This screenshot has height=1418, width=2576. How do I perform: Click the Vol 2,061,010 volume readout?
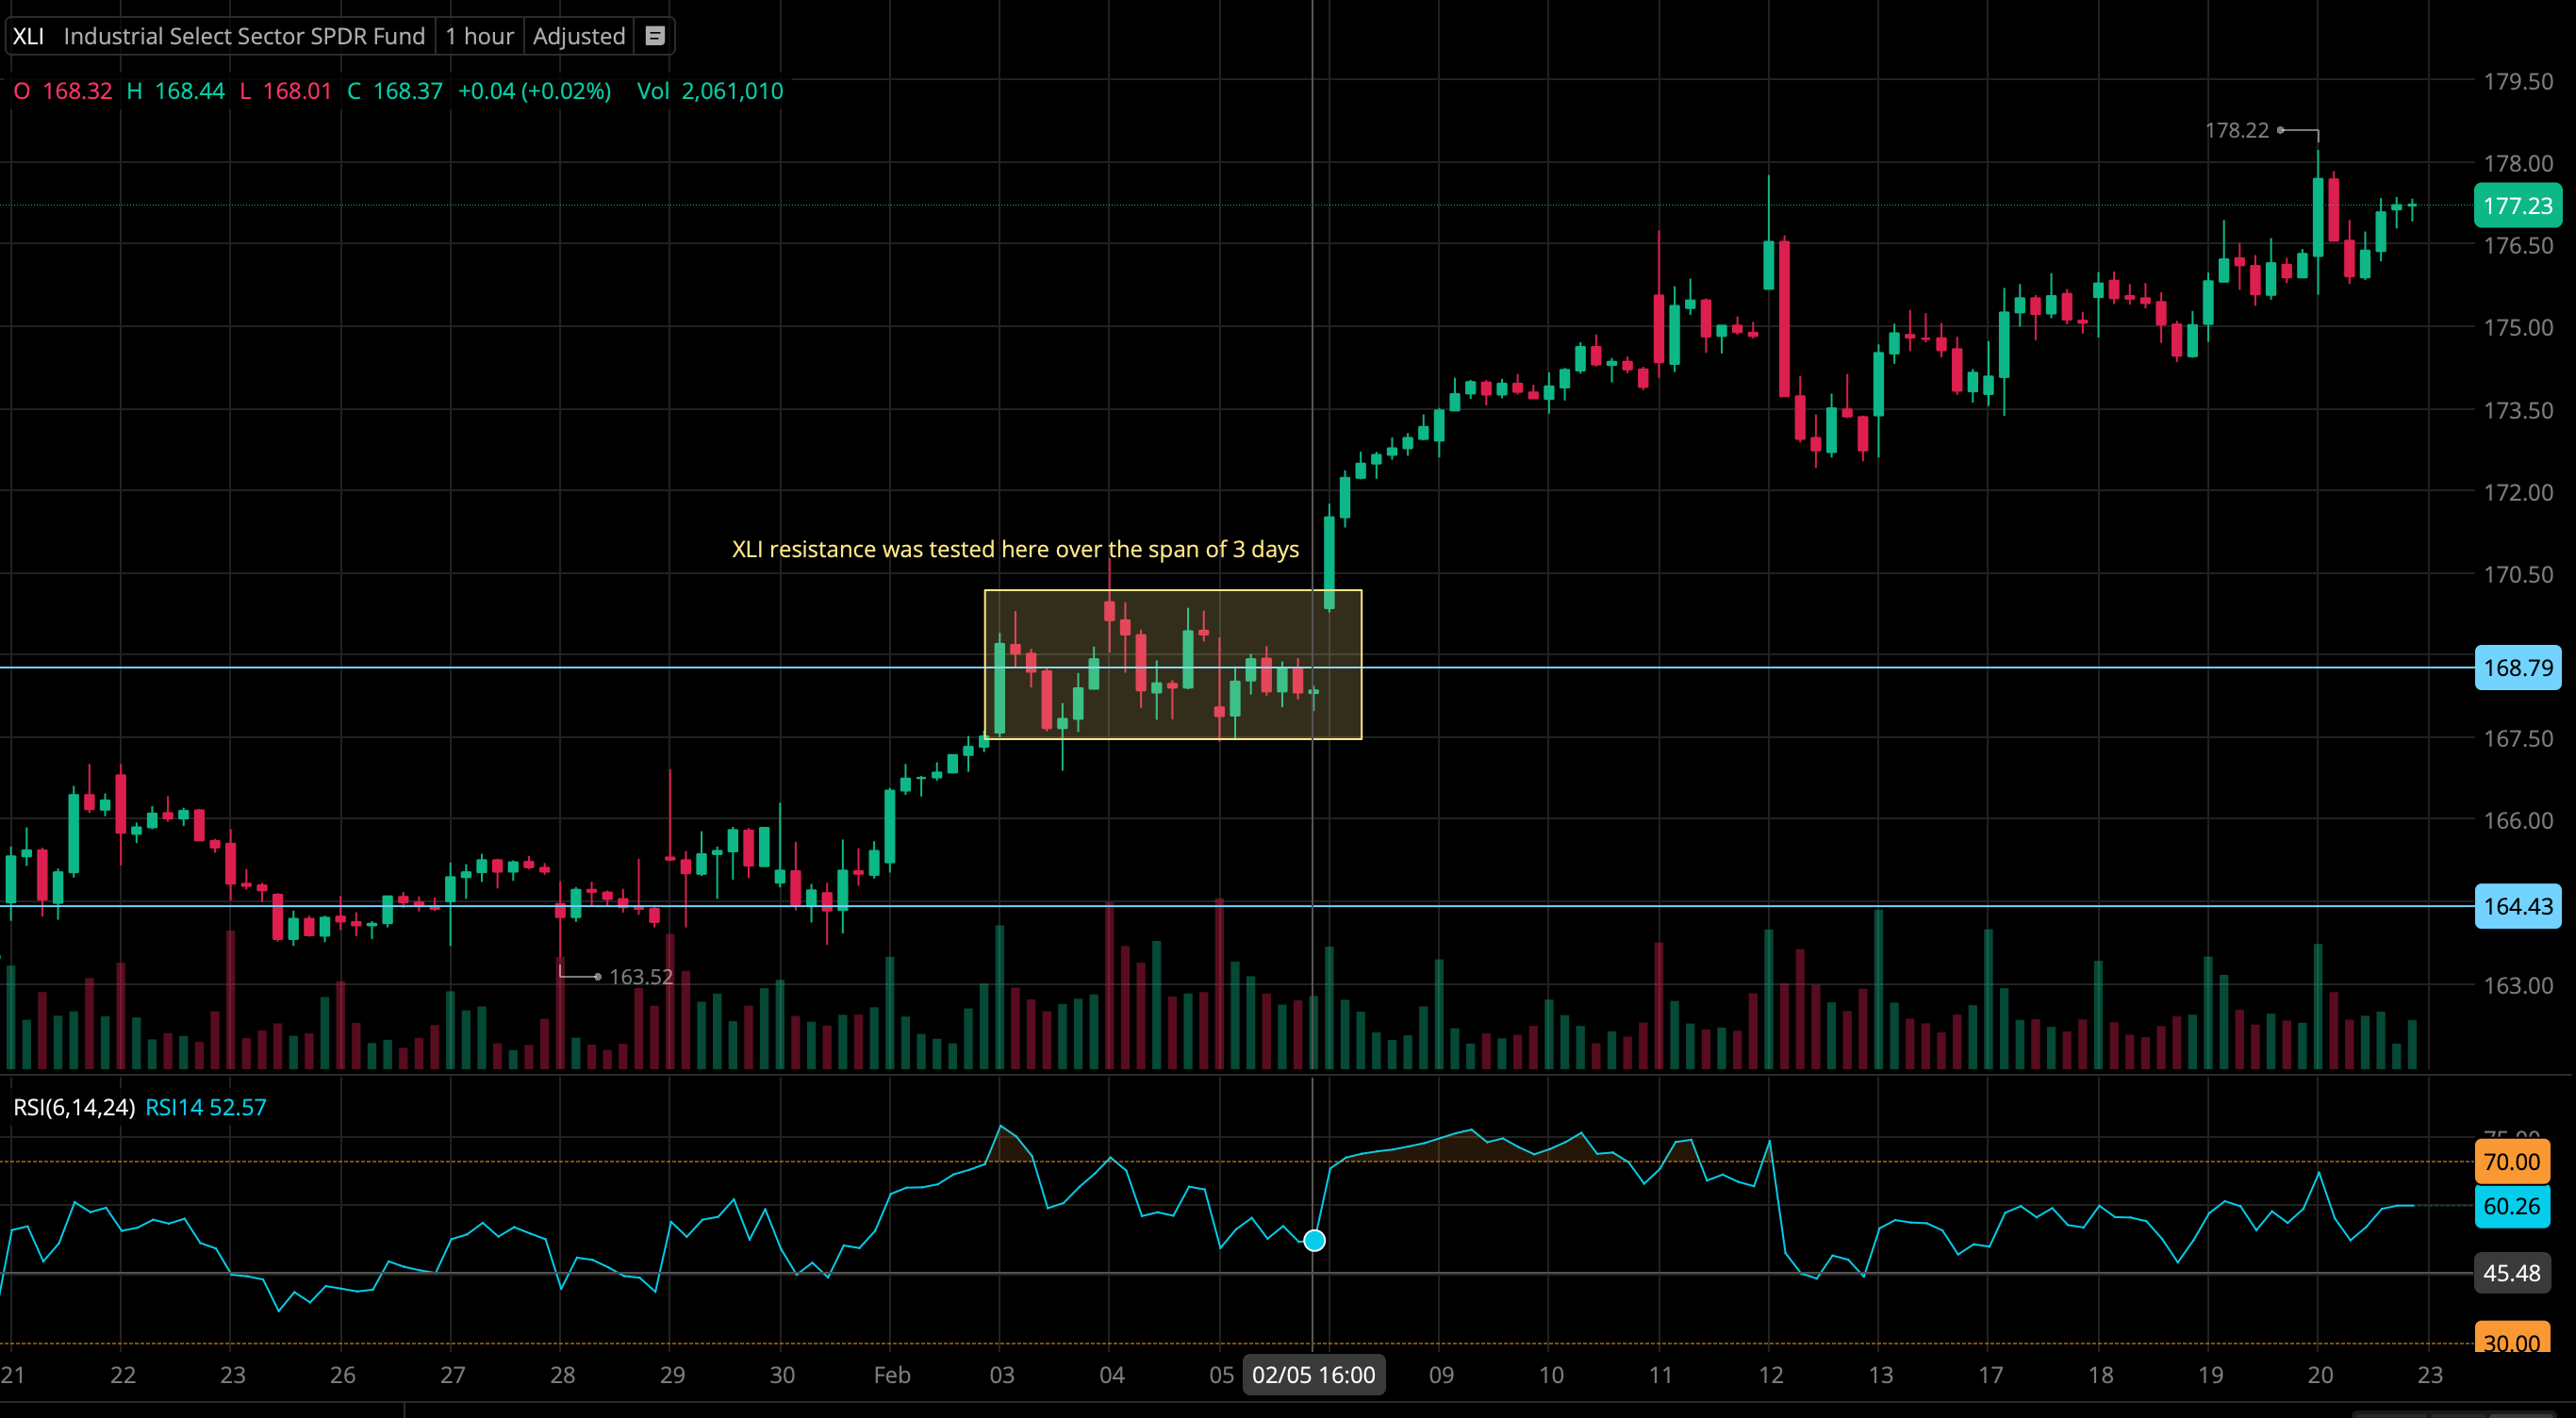(x=710, y=91)
